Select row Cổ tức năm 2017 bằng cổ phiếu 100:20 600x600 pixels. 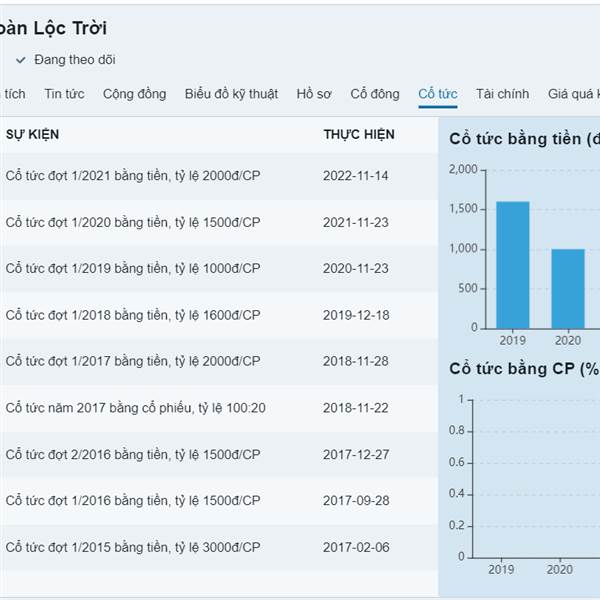tap(219, 408)
